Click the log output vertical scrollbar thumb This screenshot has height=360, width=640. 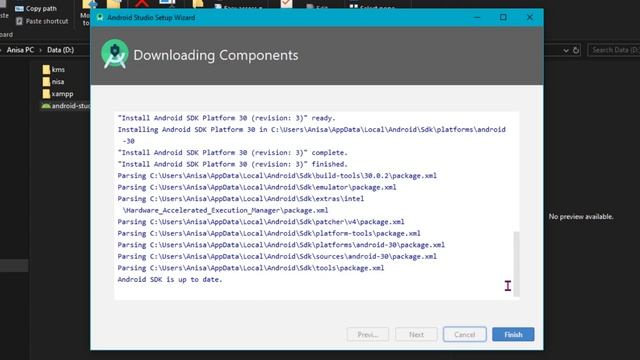pyautogui.click(x=516, y=264)
